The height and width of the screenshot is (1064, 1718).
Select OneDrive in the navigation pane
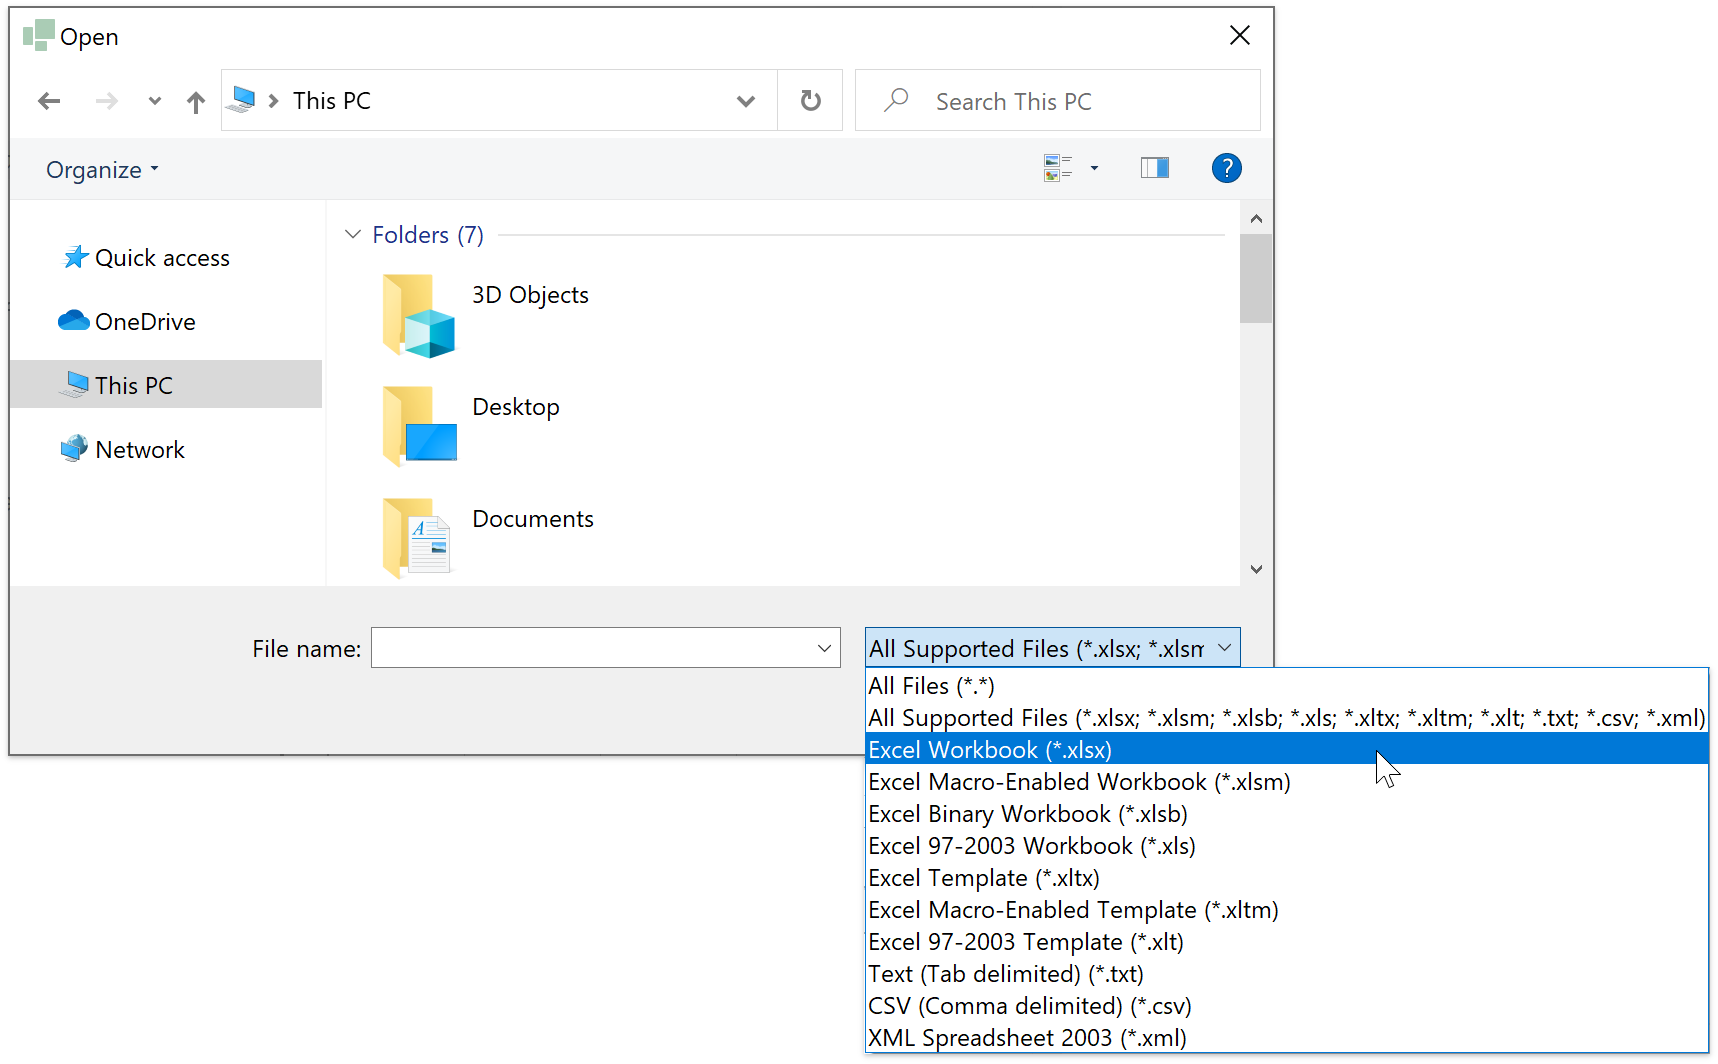click(145, 322)
